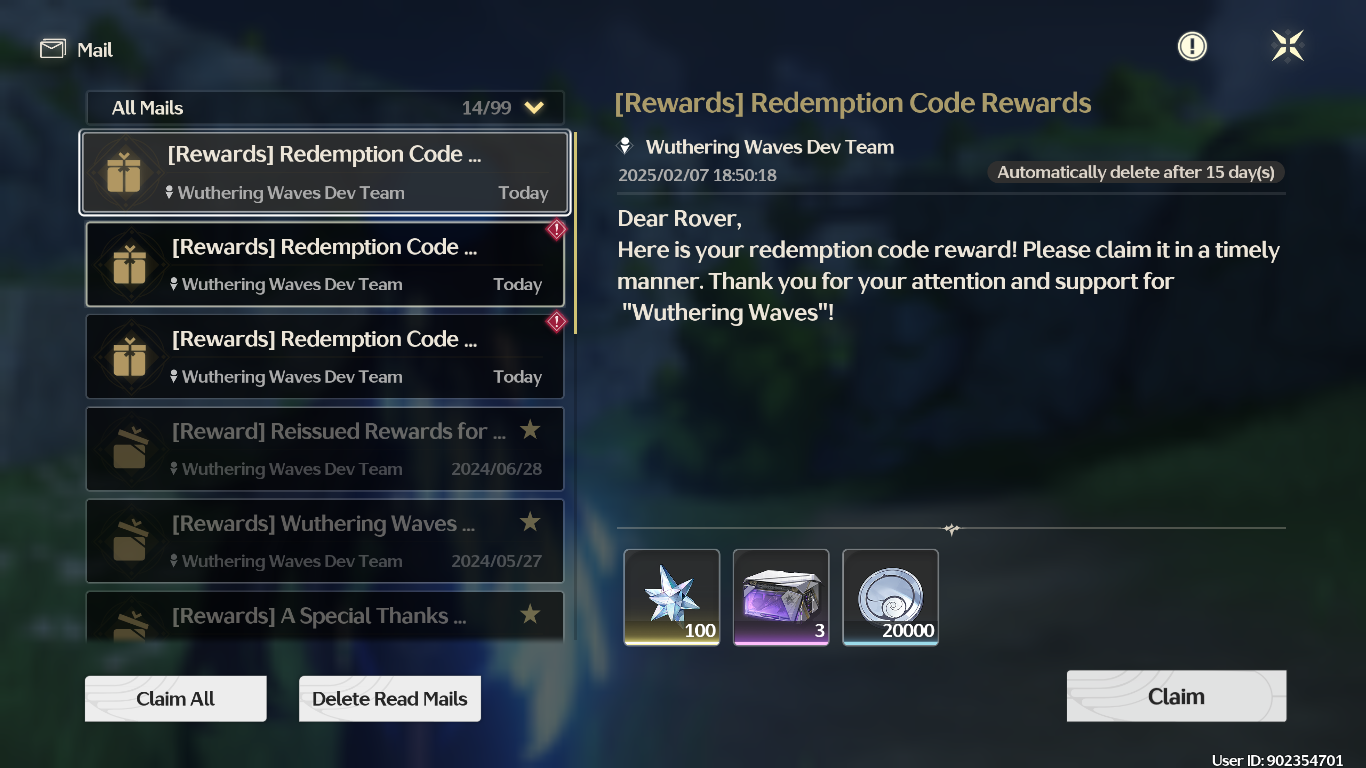Toggle the star on the 2024/05/27 mail

click(x=530, y=522)
